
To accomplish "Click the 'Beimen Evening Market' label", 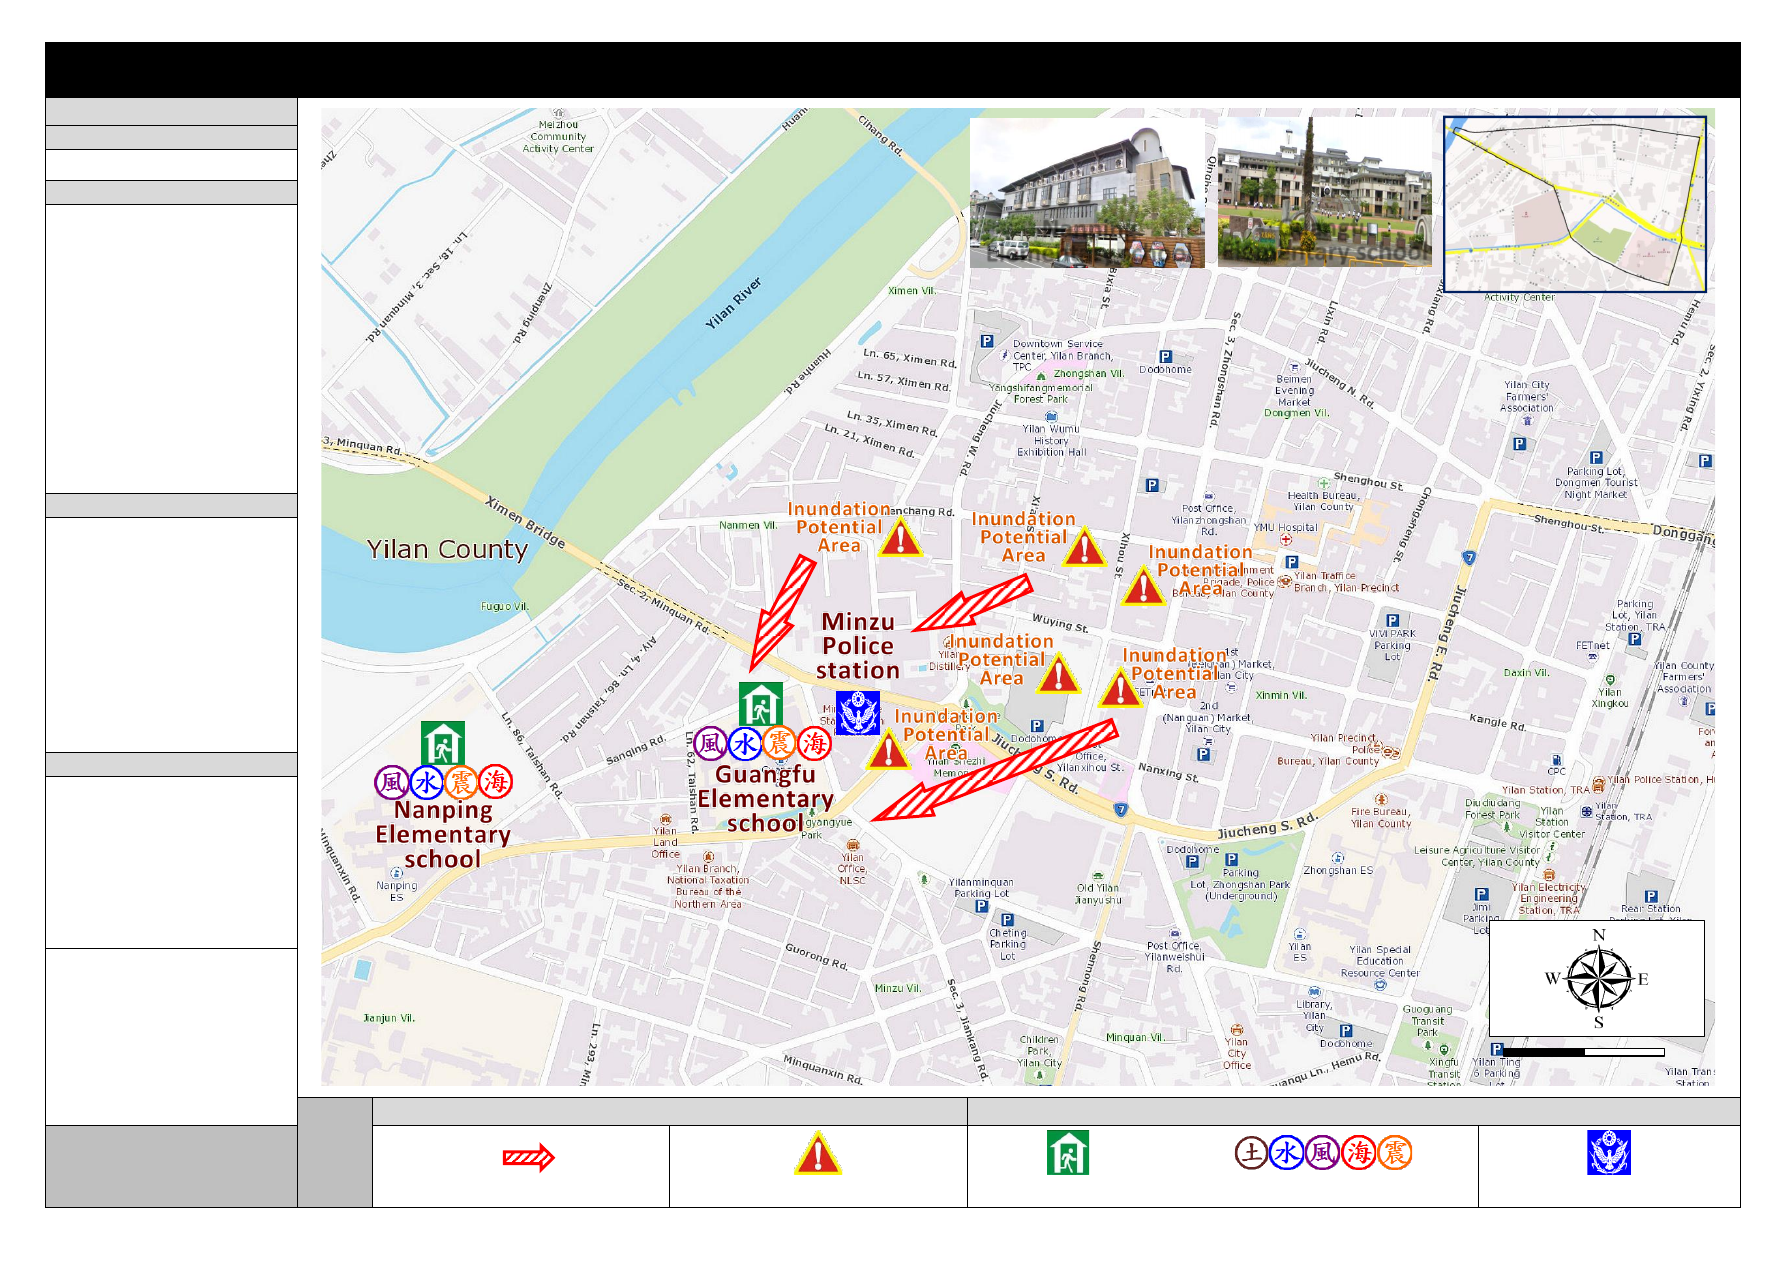I will click(1294, 390).
